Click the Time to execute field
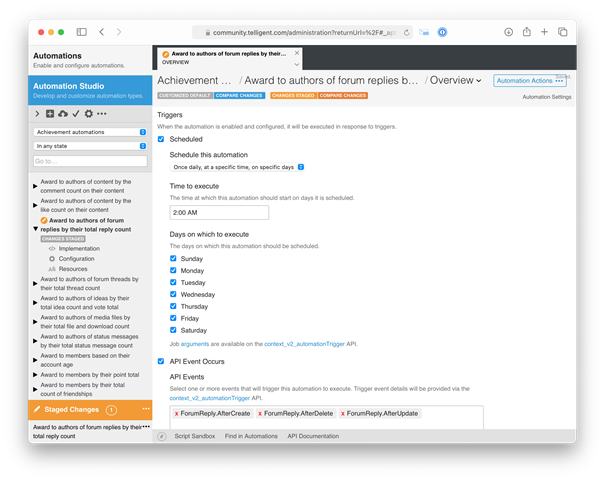This screenshot has width=604, height=480. 219,213
